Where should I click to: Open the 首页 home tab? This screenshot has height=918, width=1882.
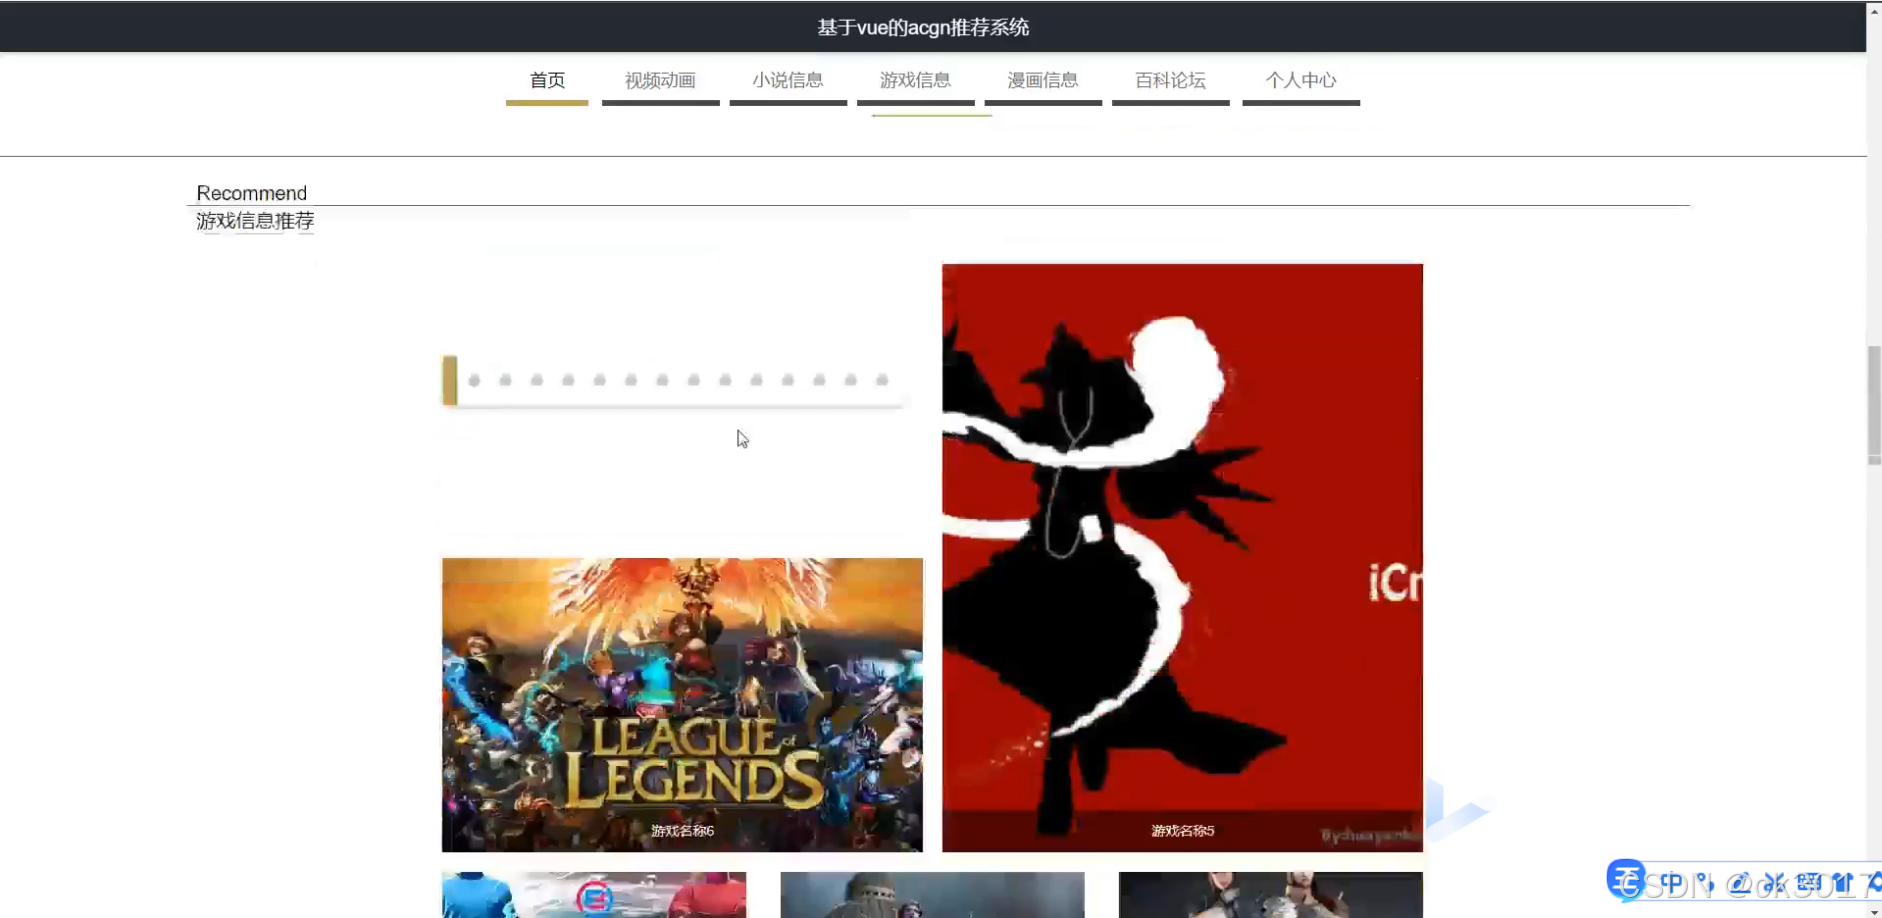click(547, 81)
